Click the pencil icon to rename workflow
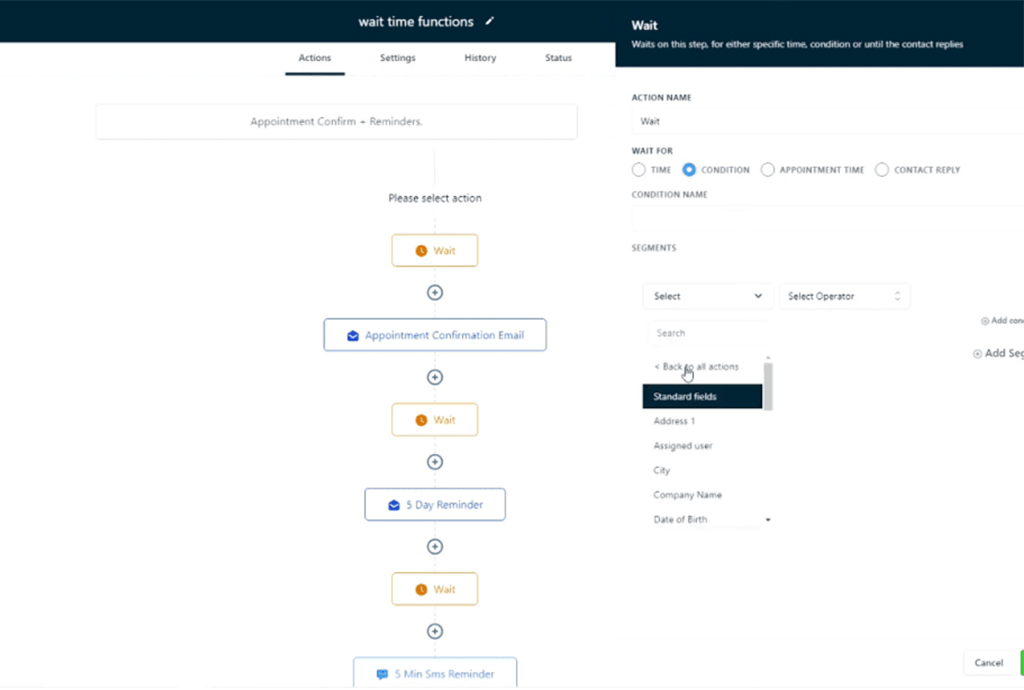 click(x=489, y=21)
